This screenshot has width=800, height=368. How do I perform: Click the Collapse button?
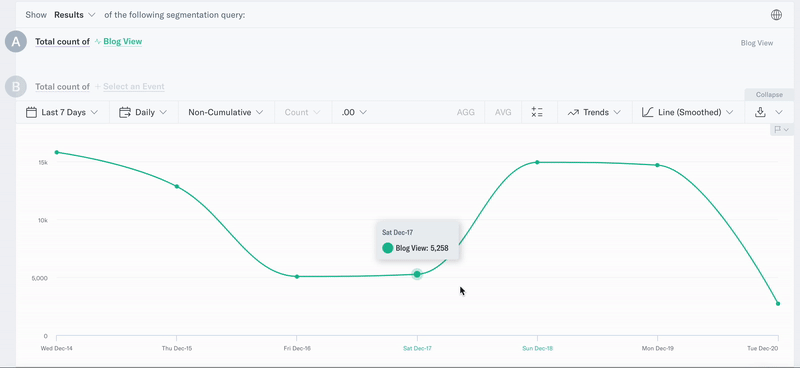coord(769,95)
